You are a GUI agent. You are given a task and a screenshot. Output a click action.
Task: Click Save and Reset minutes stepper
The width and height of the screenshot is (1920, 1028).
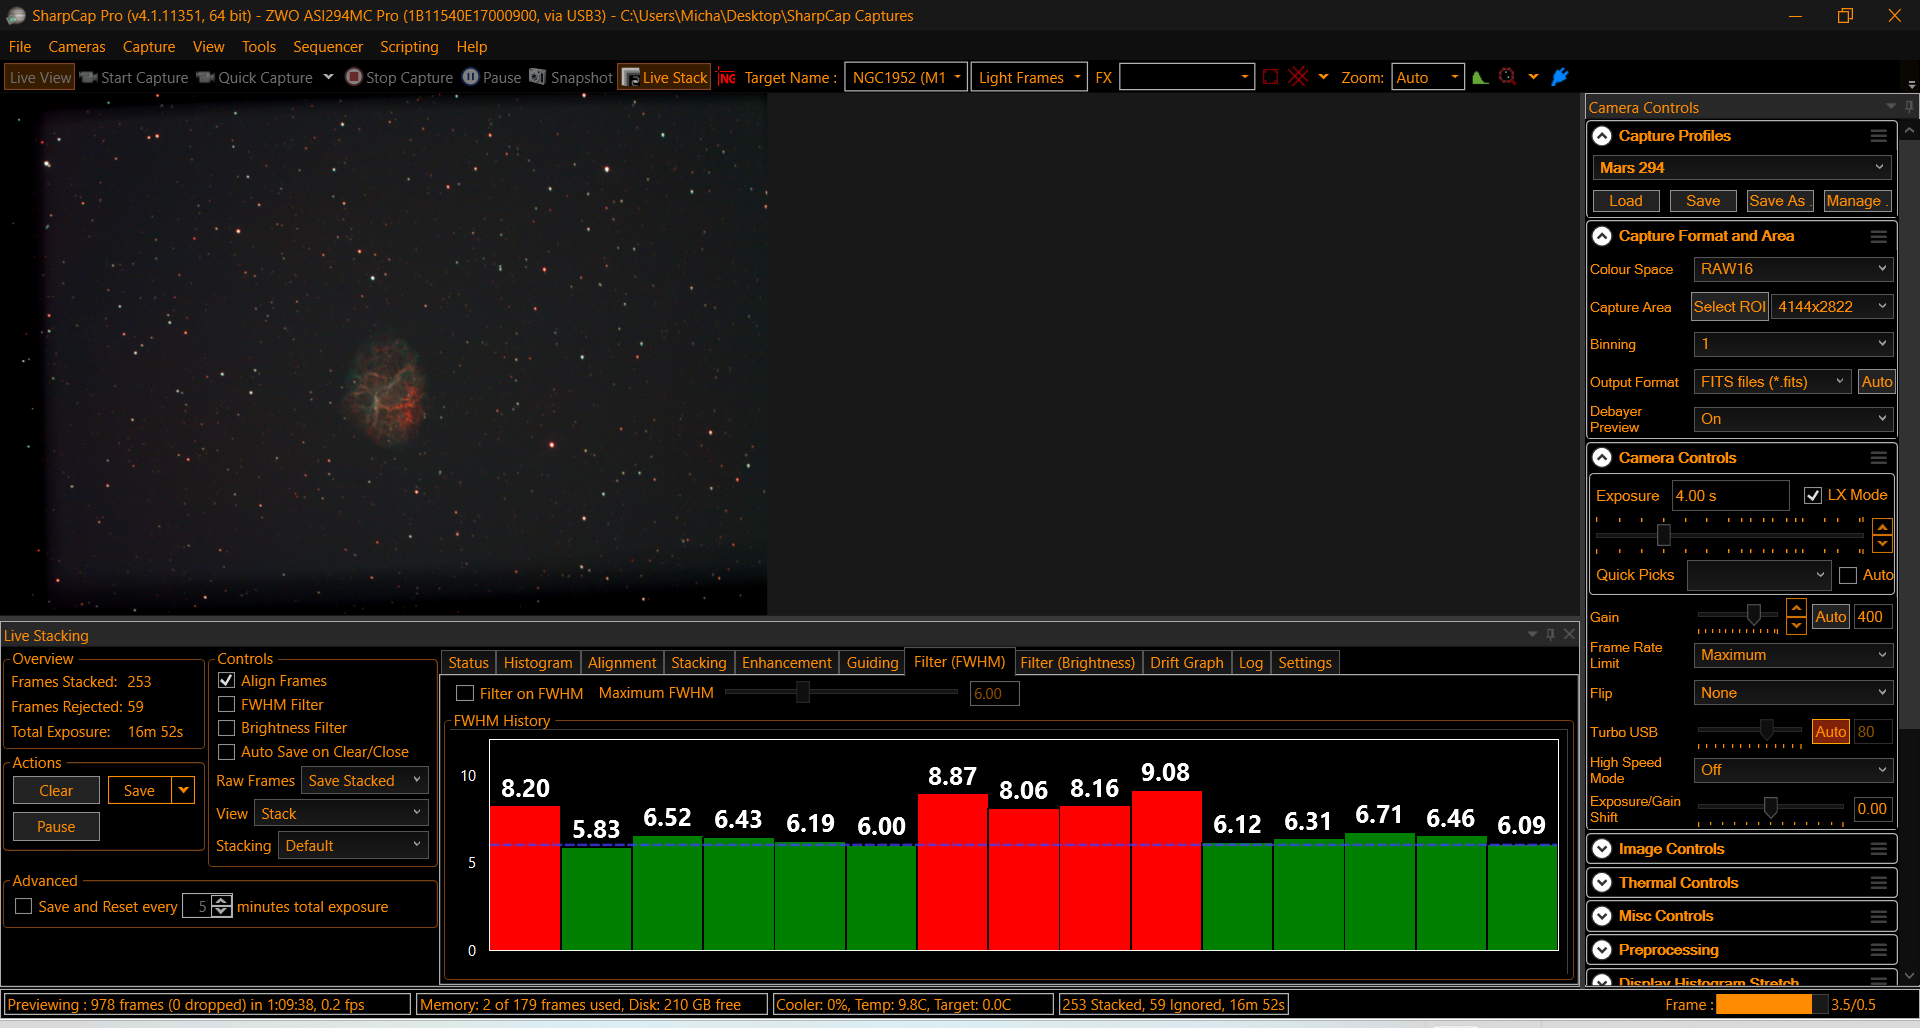(x=222, y=906)
